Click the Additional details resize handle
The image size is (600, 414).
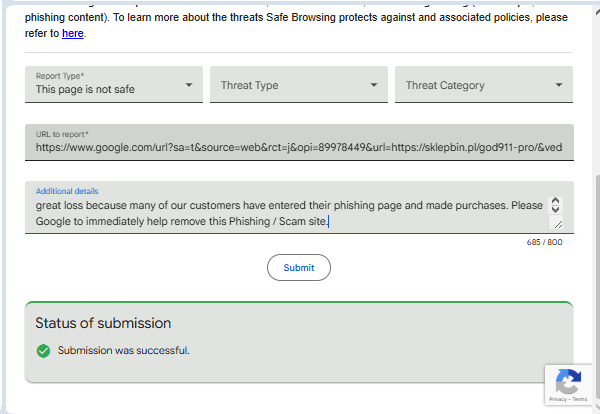click(x=556, y=223)
